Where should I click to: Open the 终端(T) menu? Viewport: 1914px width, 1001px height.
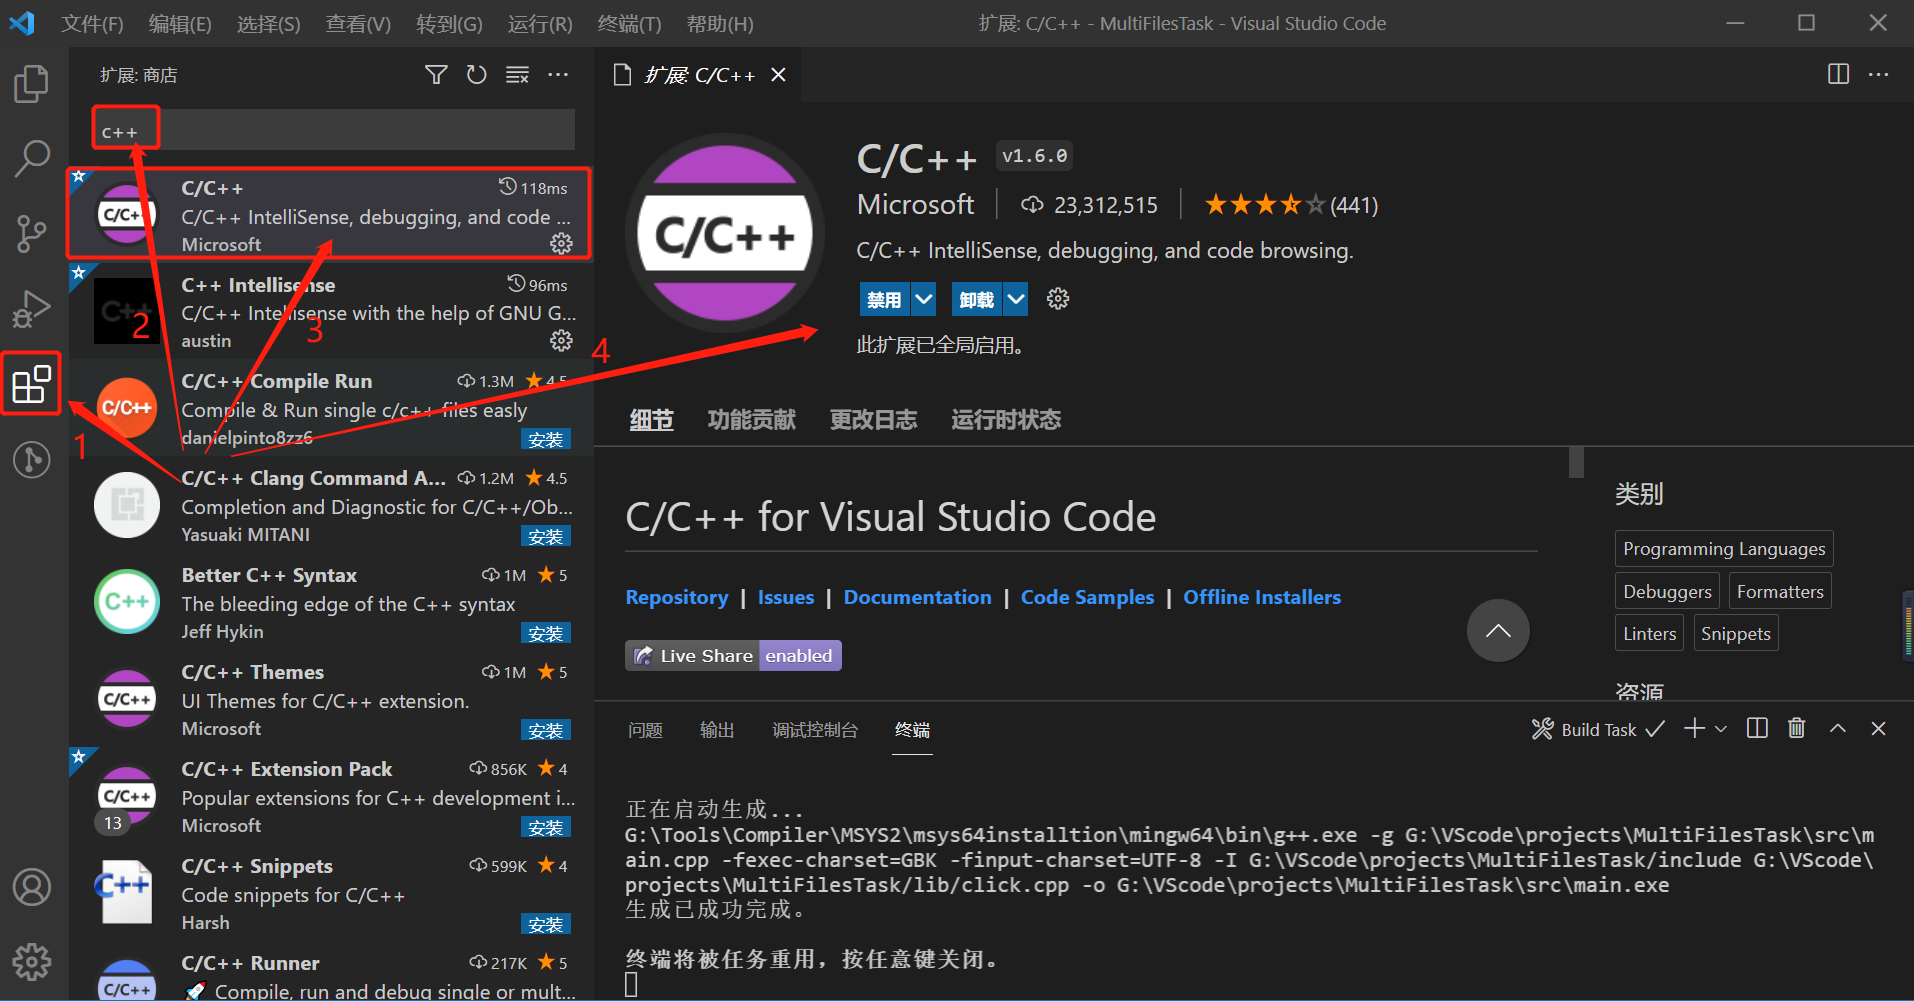629,23
